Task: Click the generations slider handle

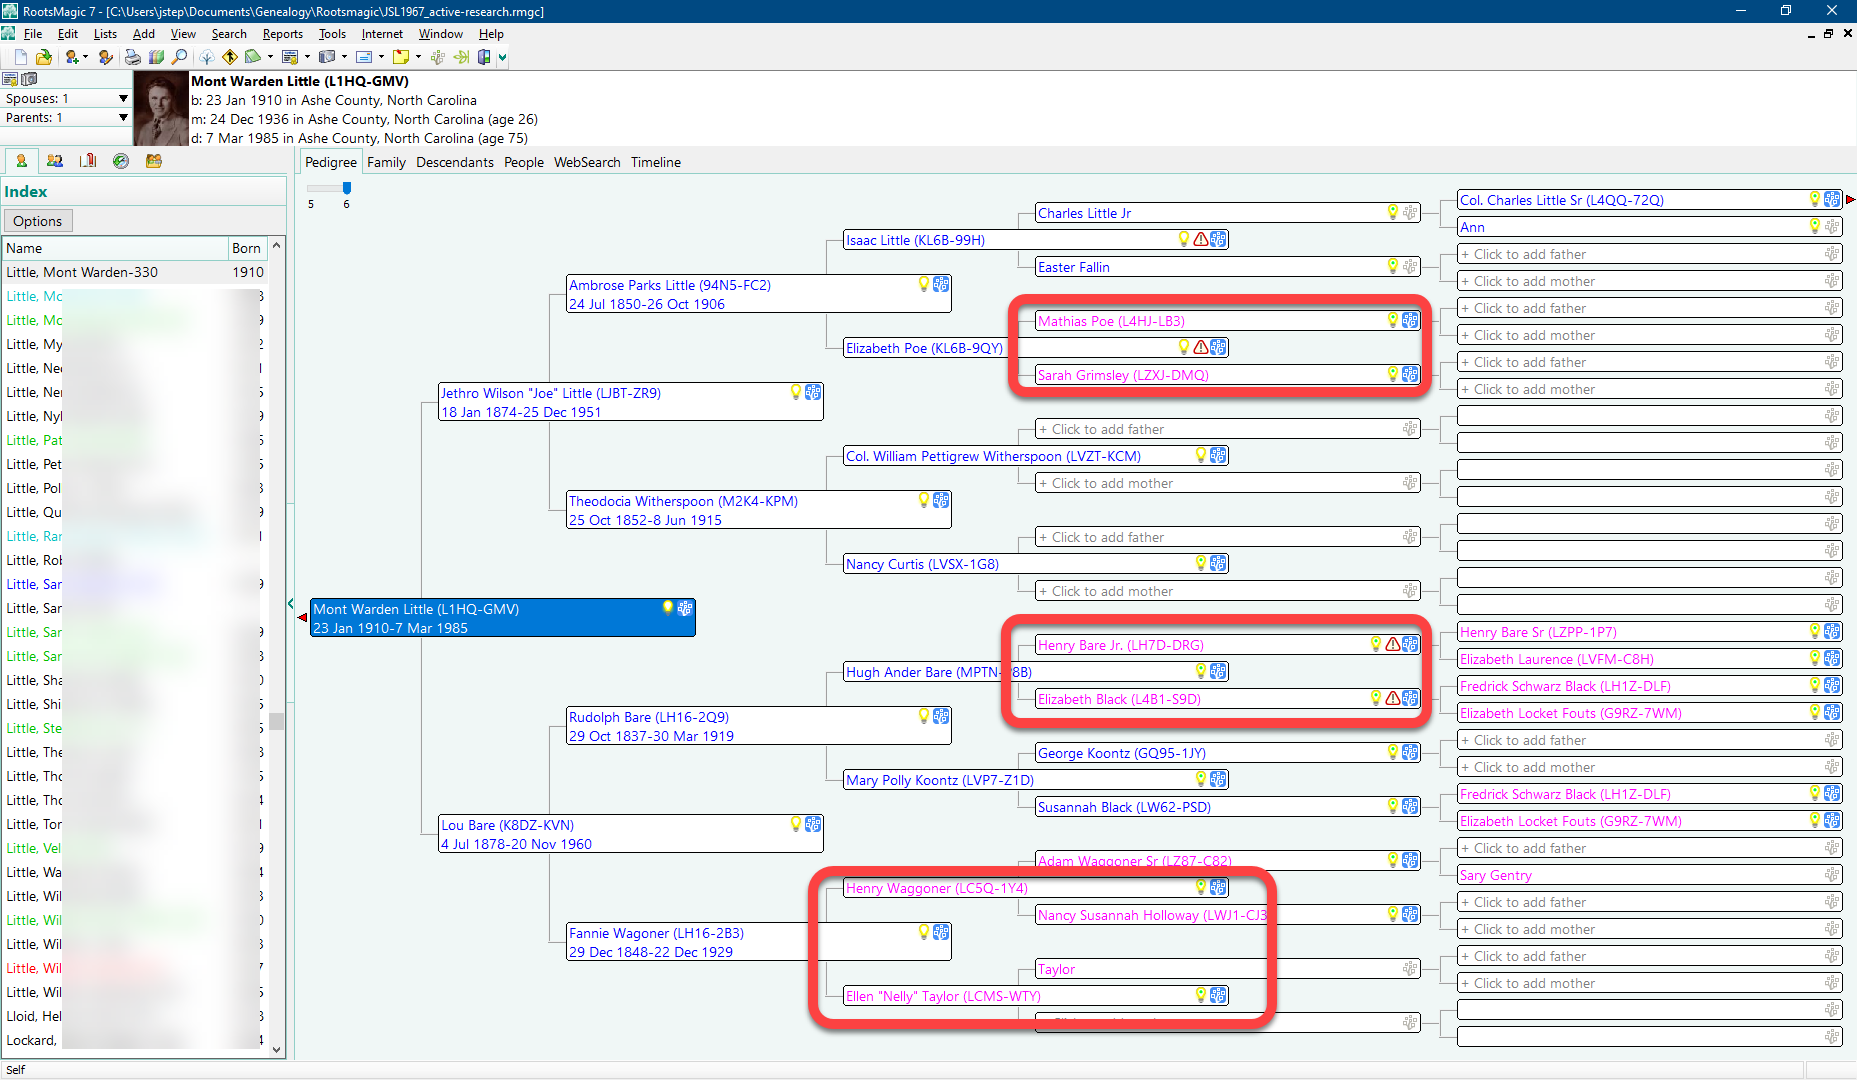Action: [347, 188]
